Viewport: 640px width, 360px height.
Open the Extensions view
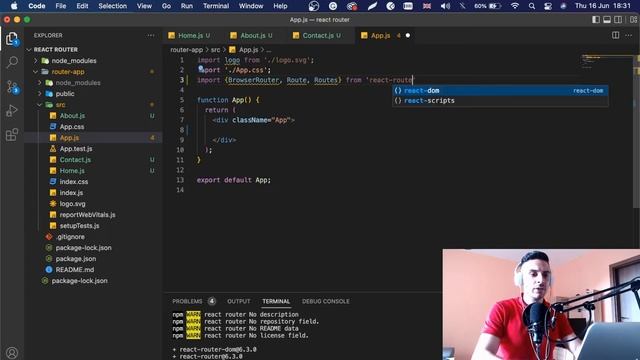[x=12, y=134]
